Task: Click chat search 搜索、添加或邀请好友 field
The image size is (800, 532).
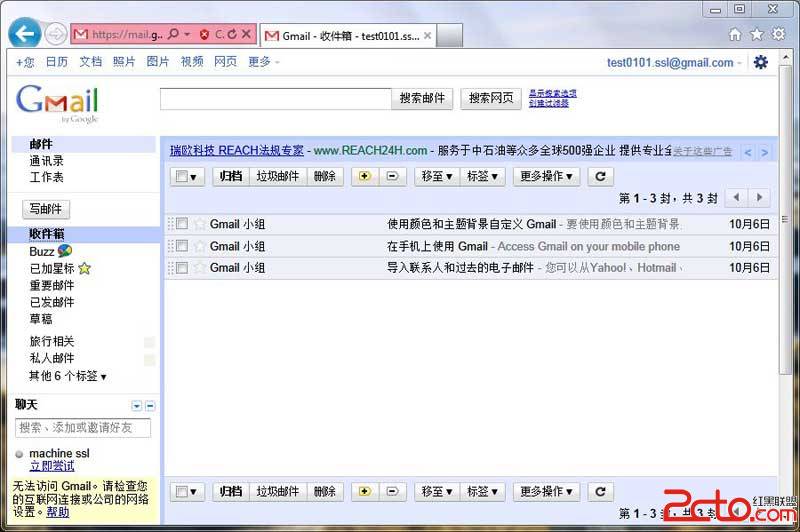Action: tap(83, 428)
